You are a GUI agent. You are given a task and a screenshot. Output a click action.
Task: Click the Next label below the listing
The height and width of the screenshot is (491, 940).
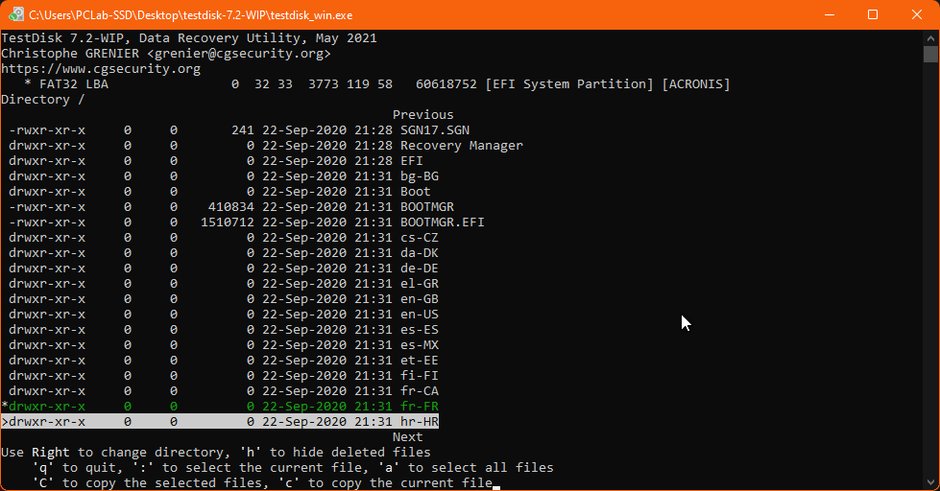click(x=408, y=437)
